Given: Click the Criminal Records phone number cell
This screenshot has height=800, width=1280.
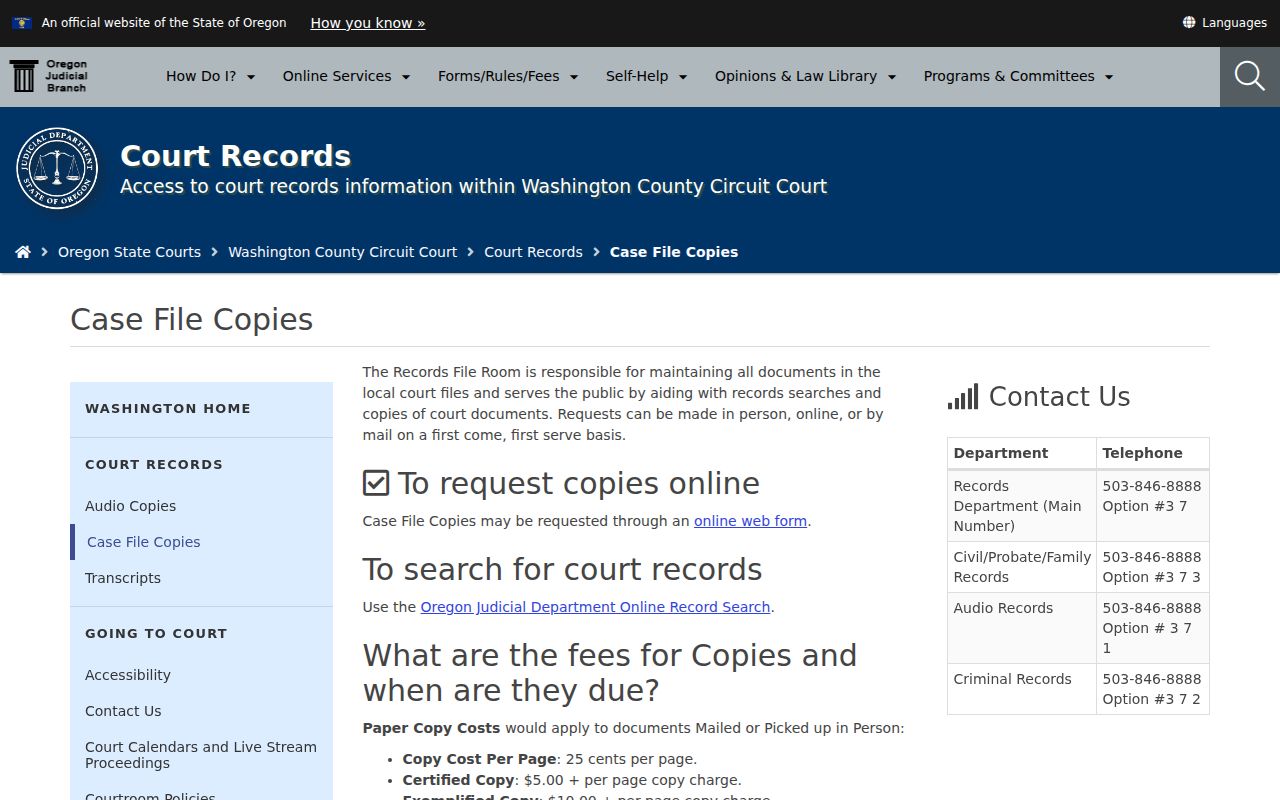Looking at the screenshot, I should pyautogui.click(x=1153, y=689).
